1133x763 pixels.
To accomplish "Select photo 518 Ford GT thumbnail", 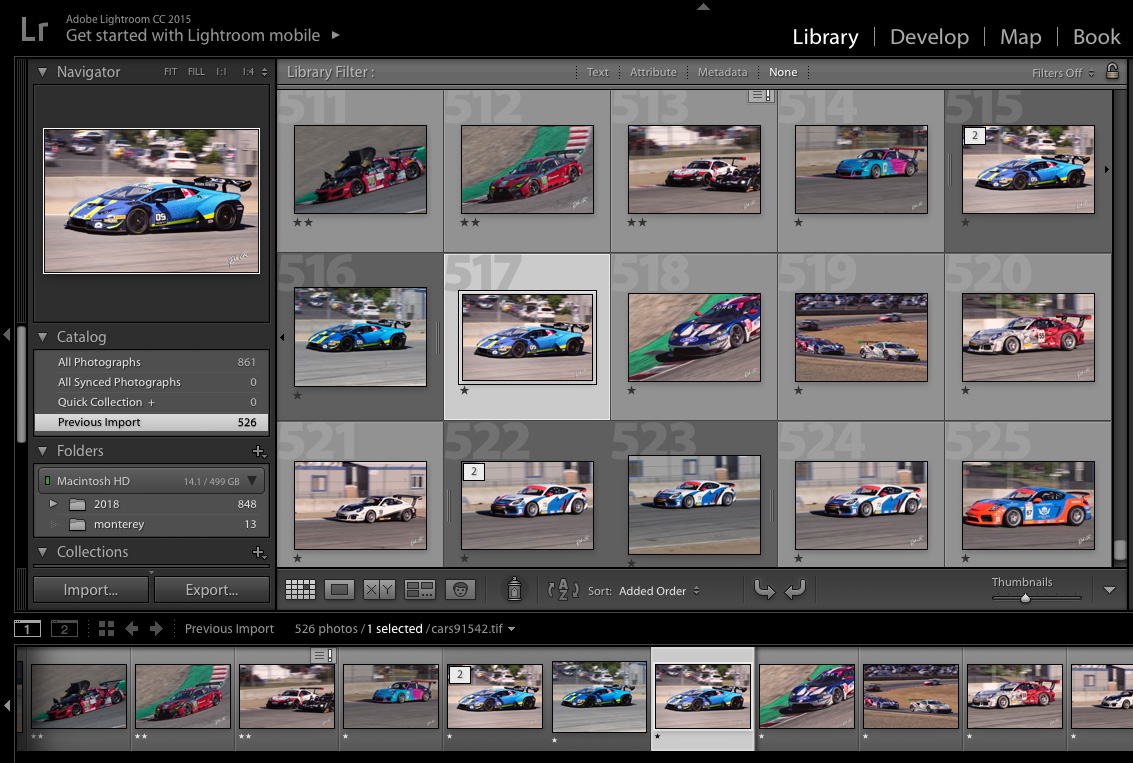I will click(x=694, y=337).
